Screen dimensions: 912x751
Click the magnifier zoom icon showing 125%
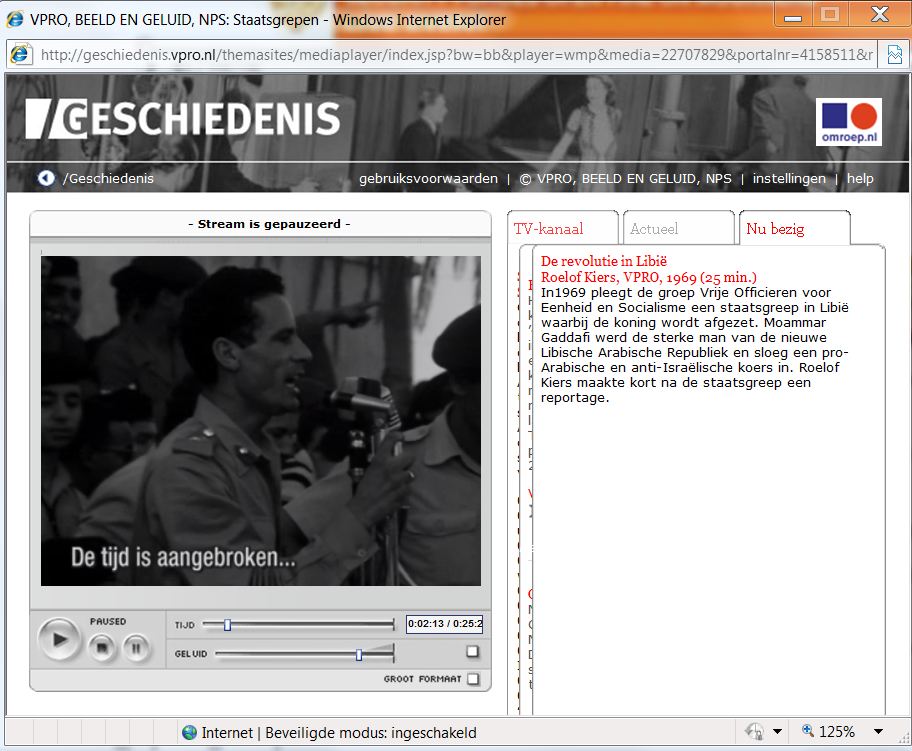pos(807,732)
